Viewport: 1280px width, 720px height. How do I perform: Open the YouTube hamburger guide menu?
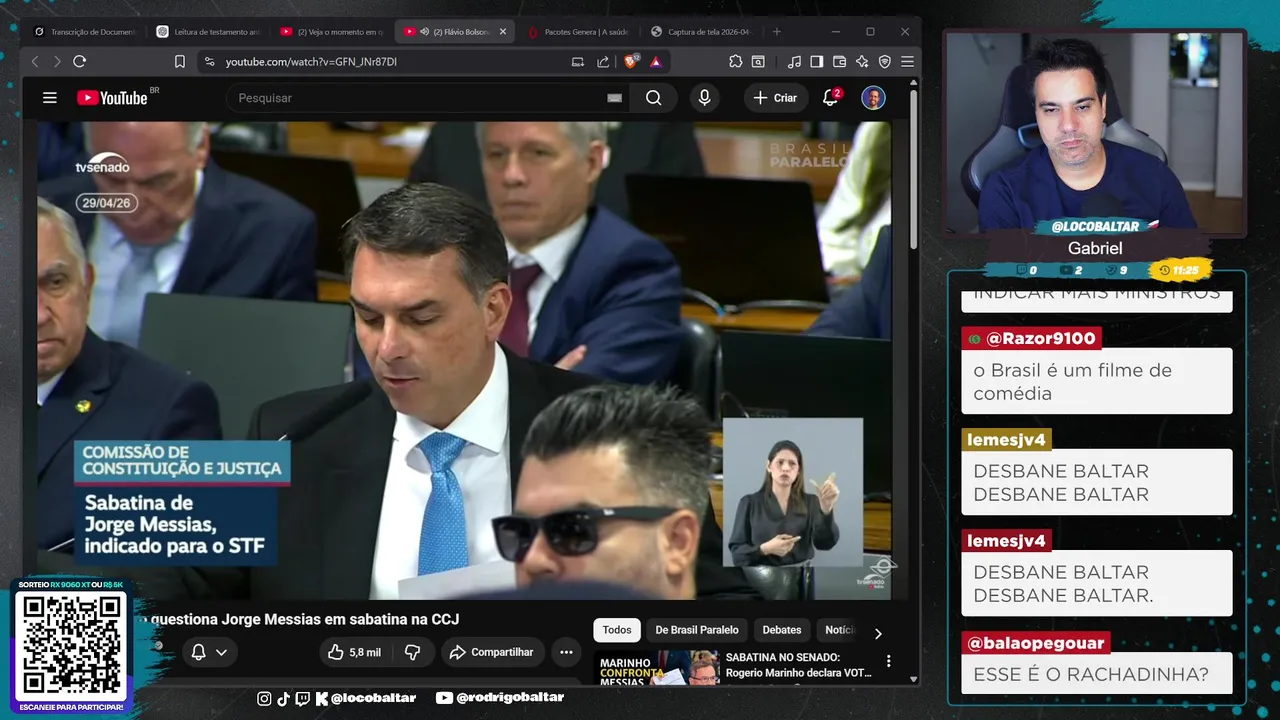click(x=50, y=98)
